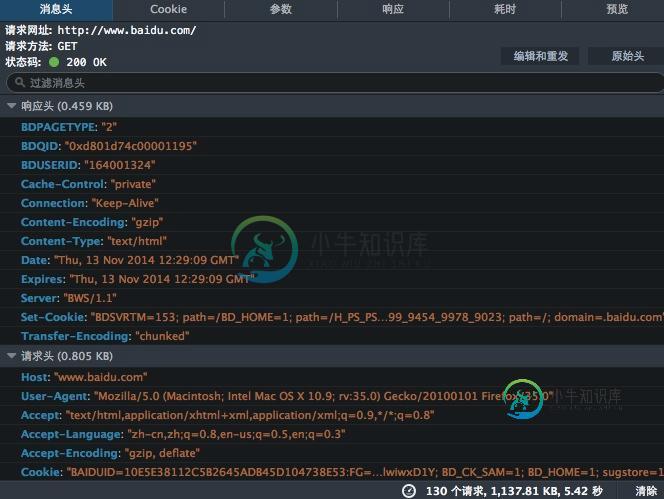Select the BDQID header row
Viewport: 664px width, 499px height.
[332, 146]
